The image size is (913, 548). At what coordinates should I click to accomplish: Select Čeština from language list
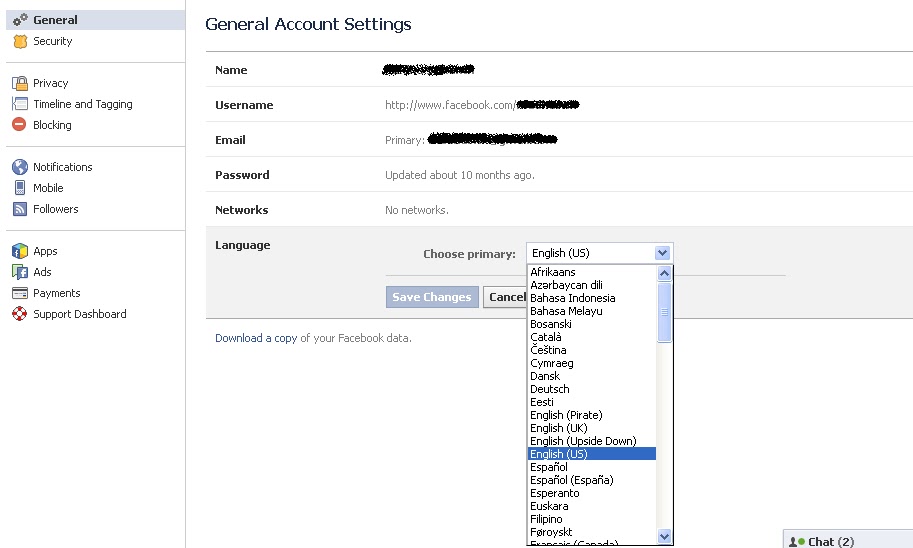coord(592,350)
